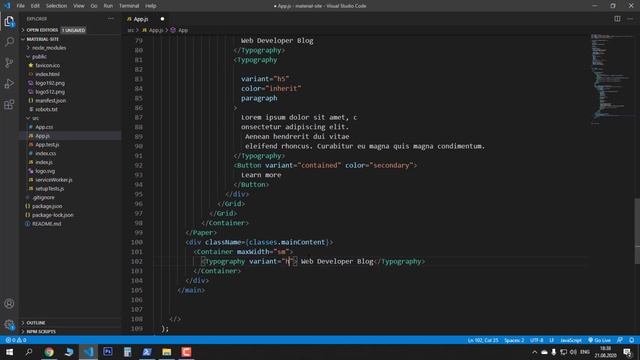Open the Manage gear icon

pos(9,324)
